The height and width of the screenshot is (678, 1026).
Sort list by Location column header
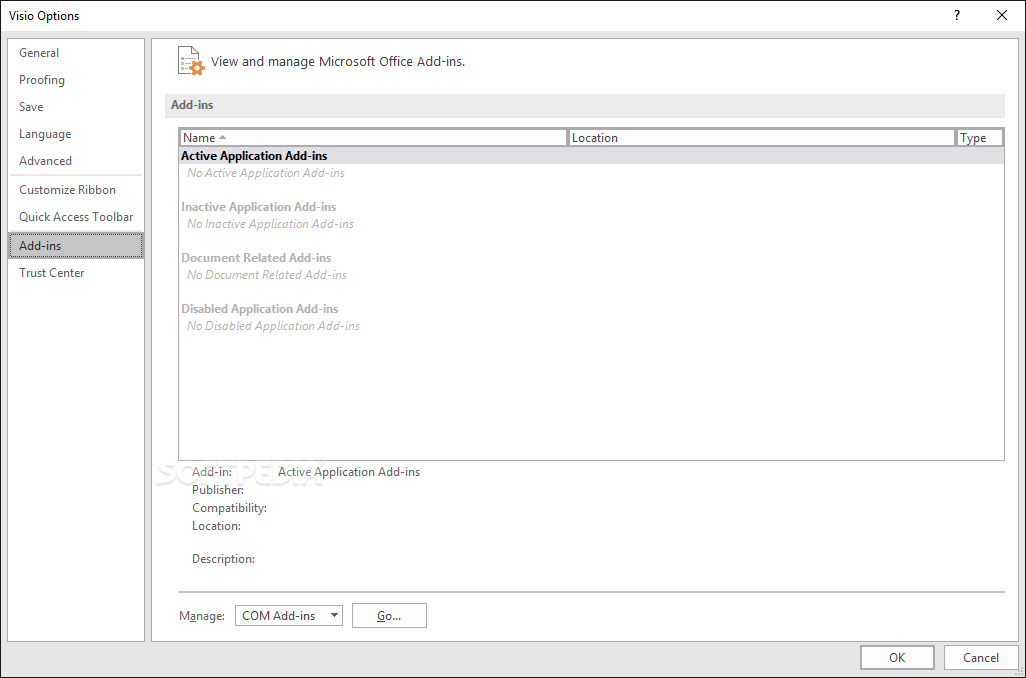tap(762, 137)
